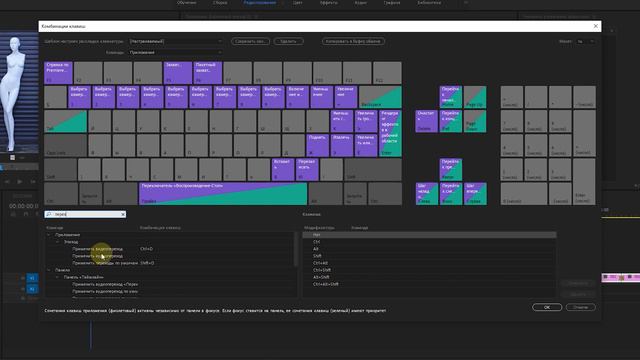Viewport: 640px width, 360px height.
Task: Select the Tab key tile
Action: point(66,121)
